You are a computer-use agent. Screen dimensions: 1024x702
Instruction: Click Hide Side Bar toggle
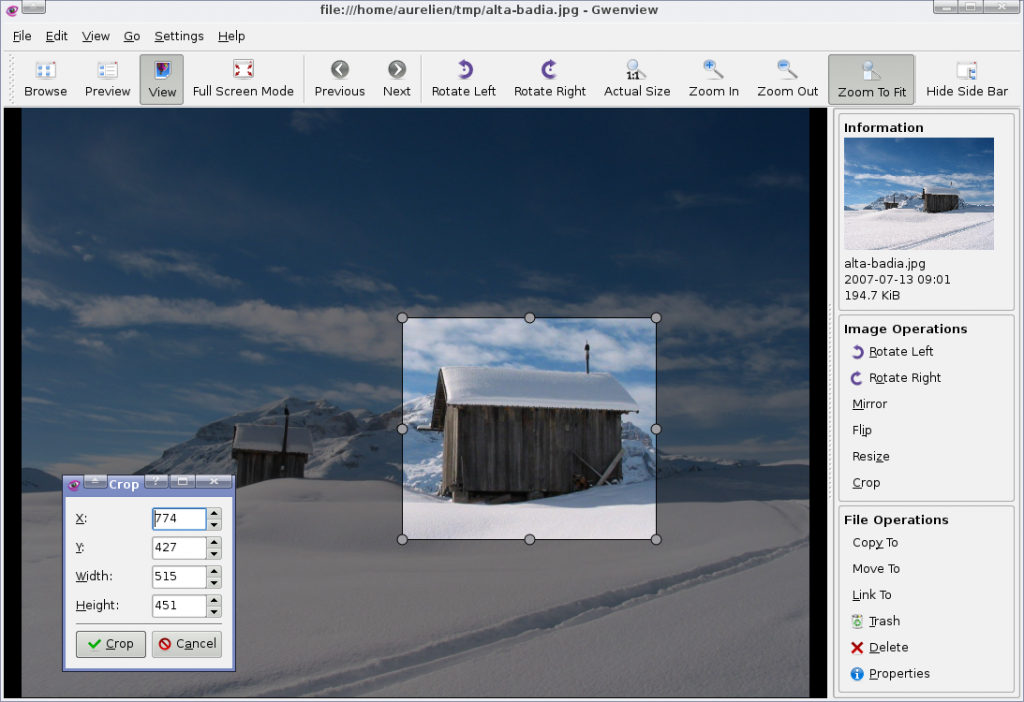[966, 79]
